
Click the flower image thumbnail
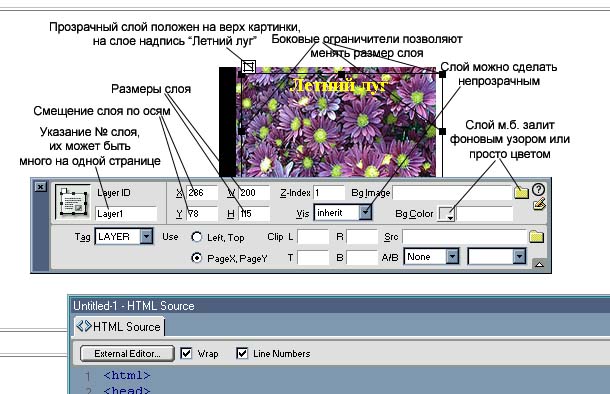tap(336, 122)
